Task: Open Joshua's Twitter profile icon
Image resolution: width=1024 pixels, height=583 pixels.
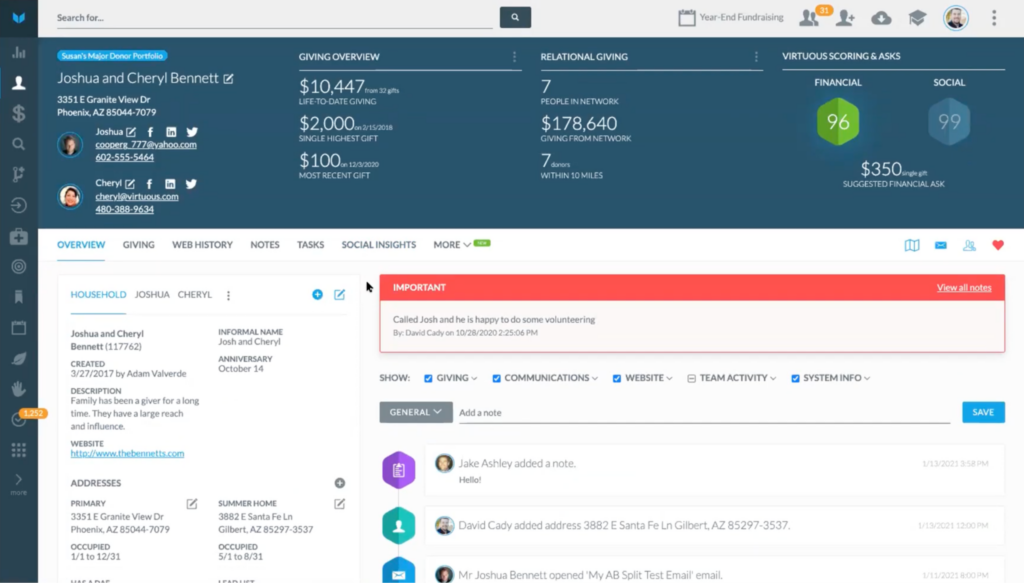Action: tap(192, 132)
